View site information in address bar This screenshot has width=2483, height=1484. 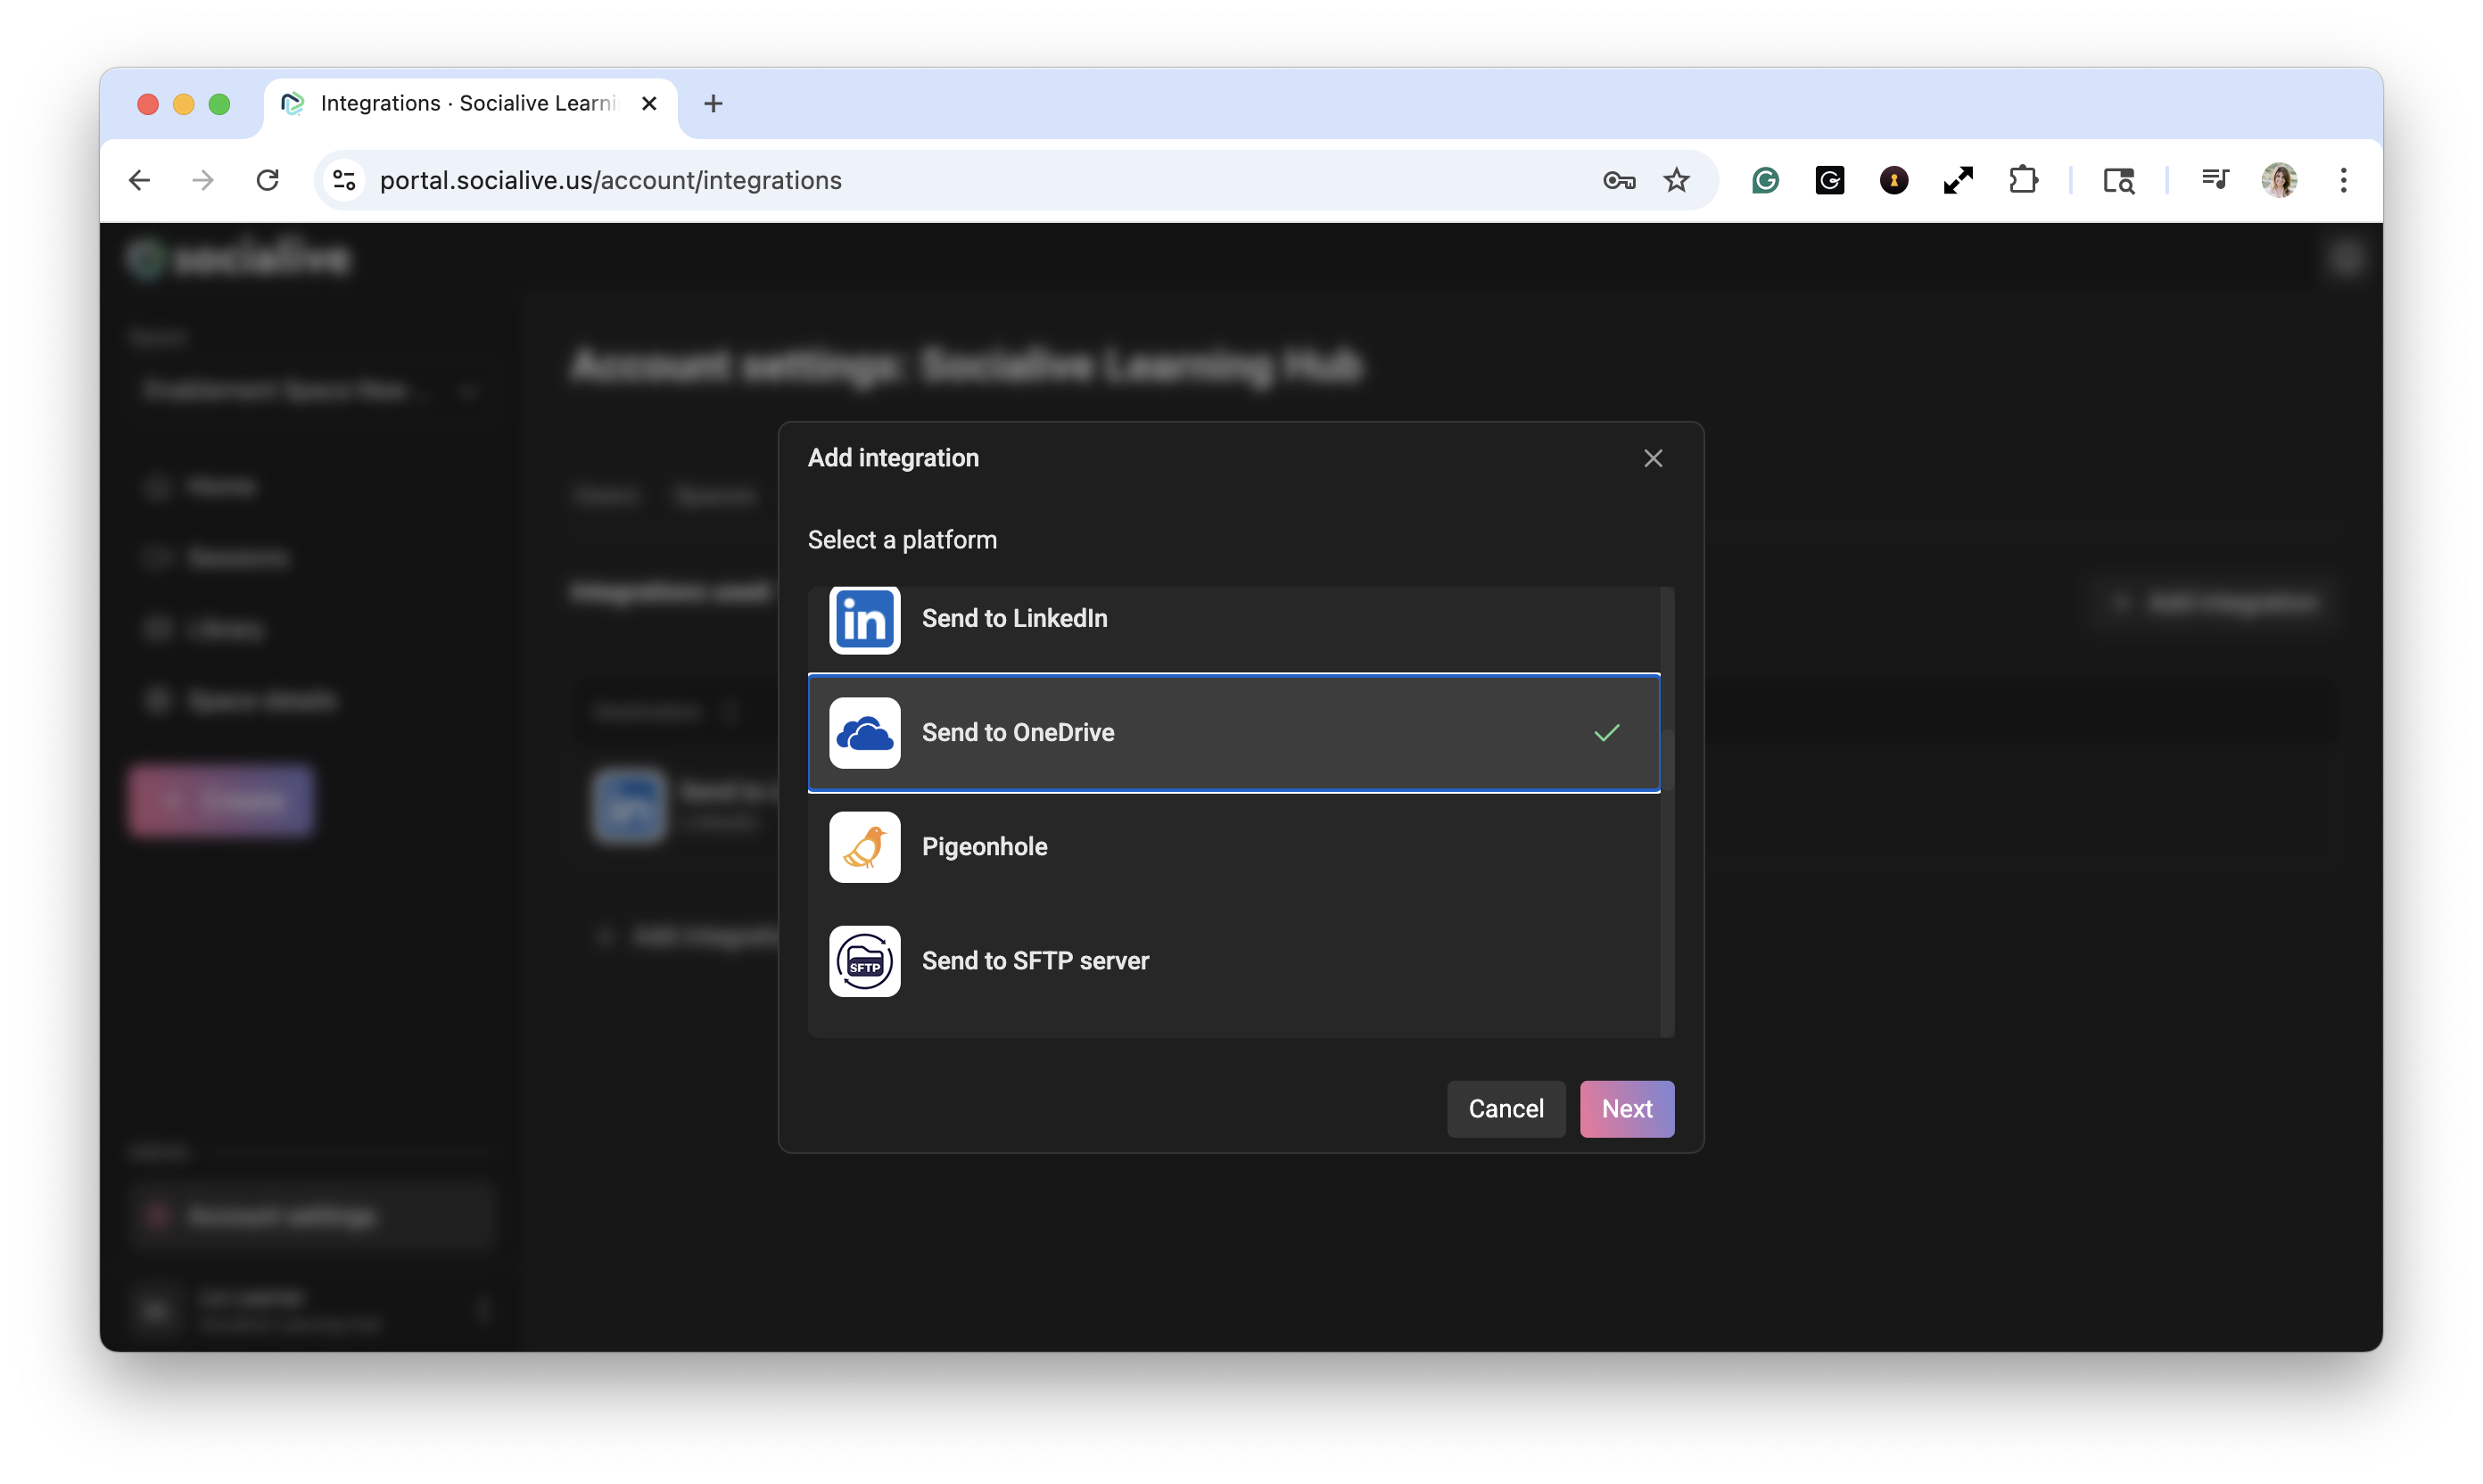pyautogui.click(x=345, y=181)
